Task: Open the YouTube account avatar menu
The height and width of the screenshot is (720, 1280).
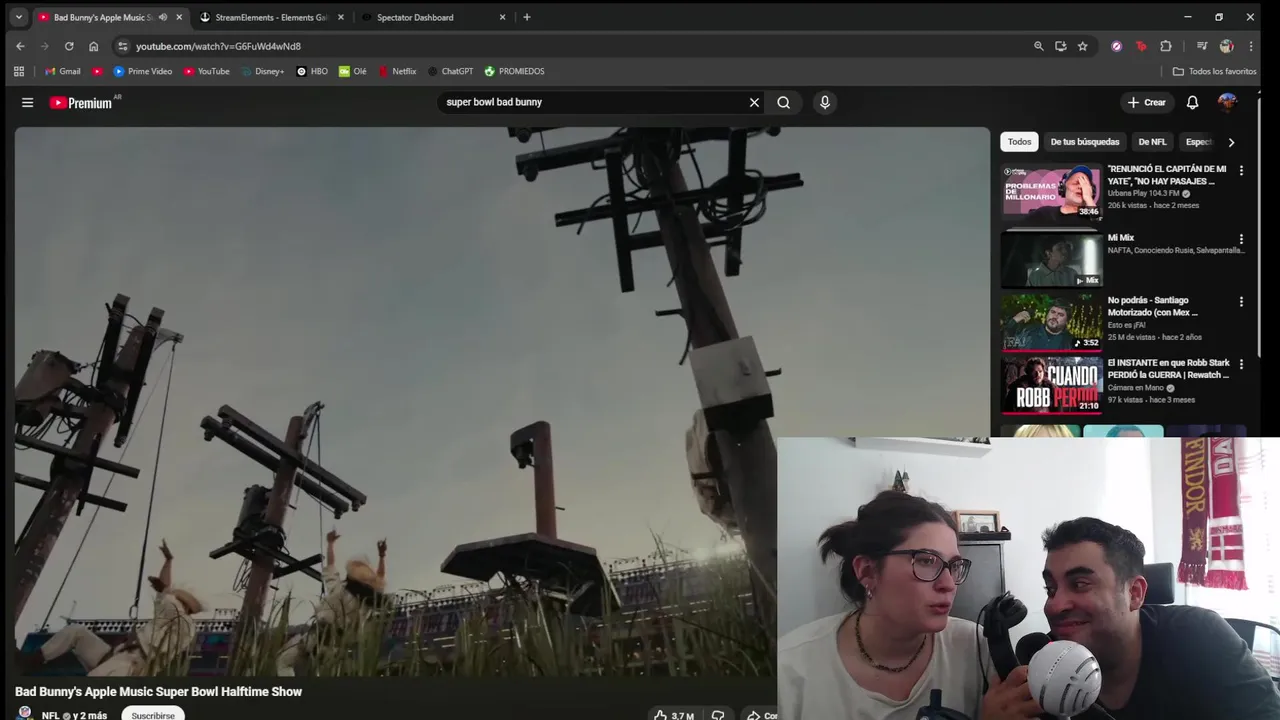Action: coord(1227,102)
